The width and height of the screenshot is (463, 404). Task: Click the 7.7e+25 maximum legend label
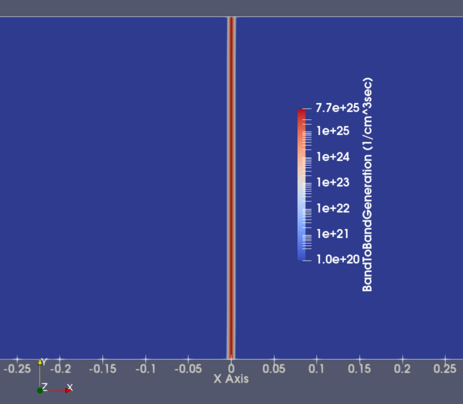(337, 108)
